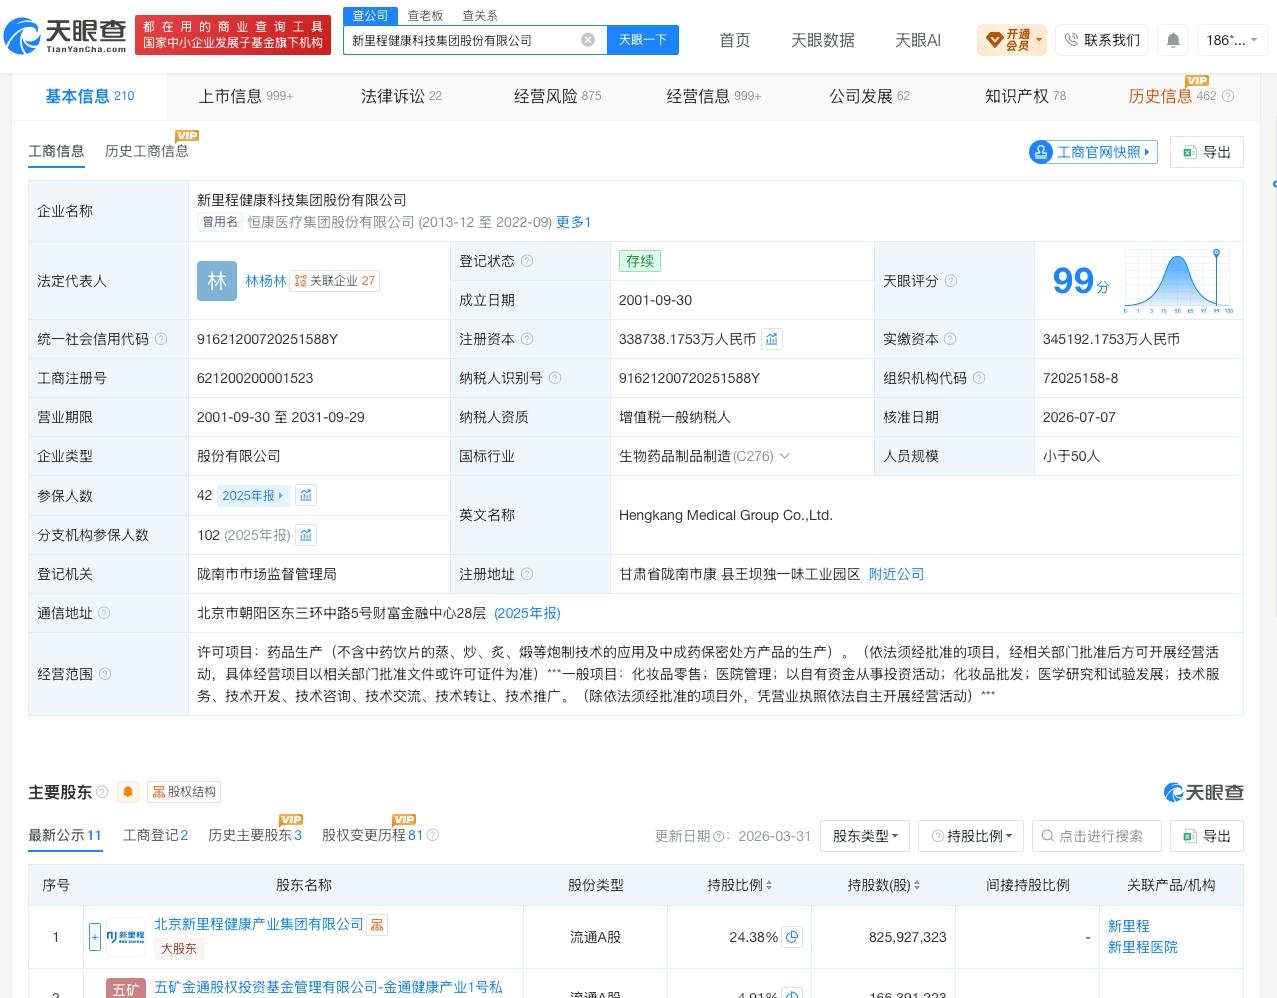Image resolution: width=1277 pixels, height=998 pixels.
Task: Click the 联系我们 button
Action: (x=1102, y=40)
